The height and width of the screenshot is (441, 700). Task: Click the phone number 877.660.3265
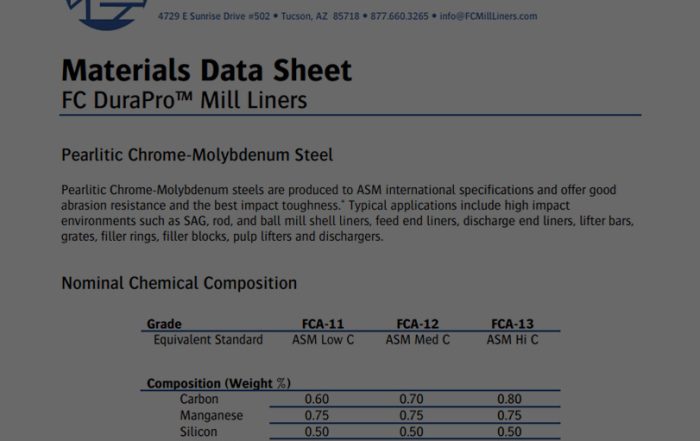399,17
